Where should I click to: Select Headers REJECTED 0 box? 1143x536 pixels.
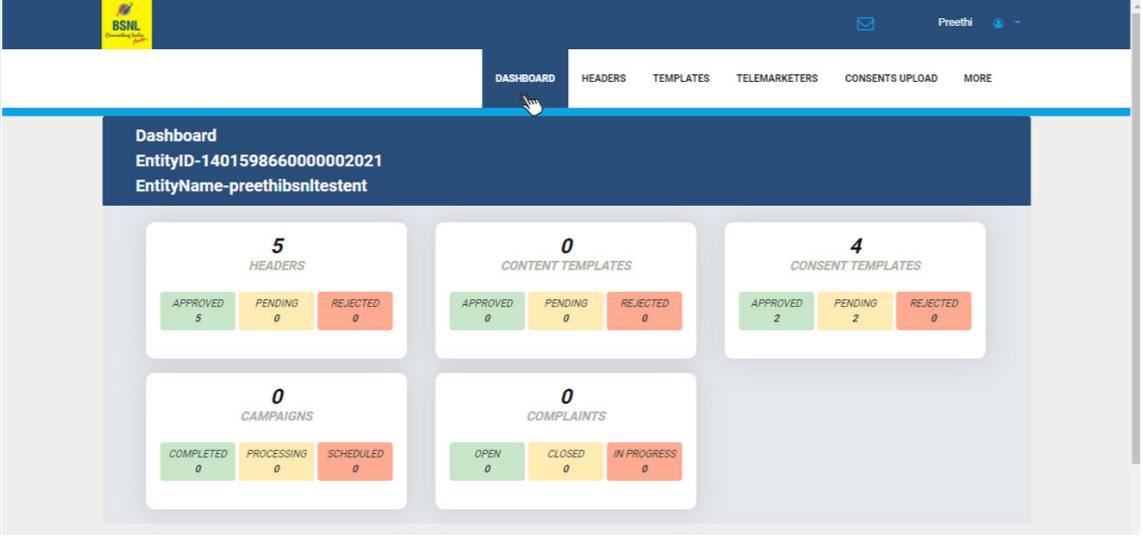355,311
